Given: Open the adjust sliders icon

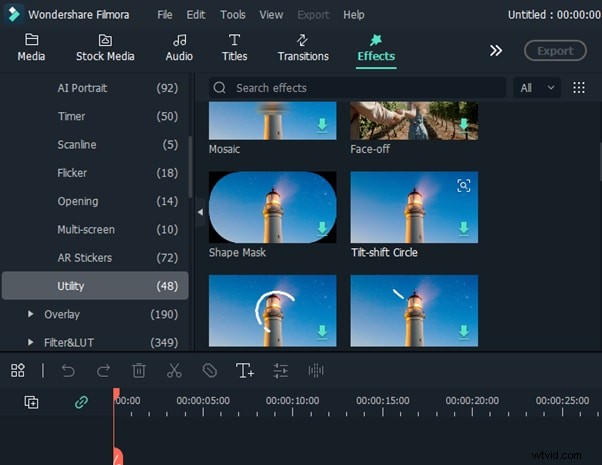Looking at the screenshot, I should pyautogui.click(x=280, y=371).
